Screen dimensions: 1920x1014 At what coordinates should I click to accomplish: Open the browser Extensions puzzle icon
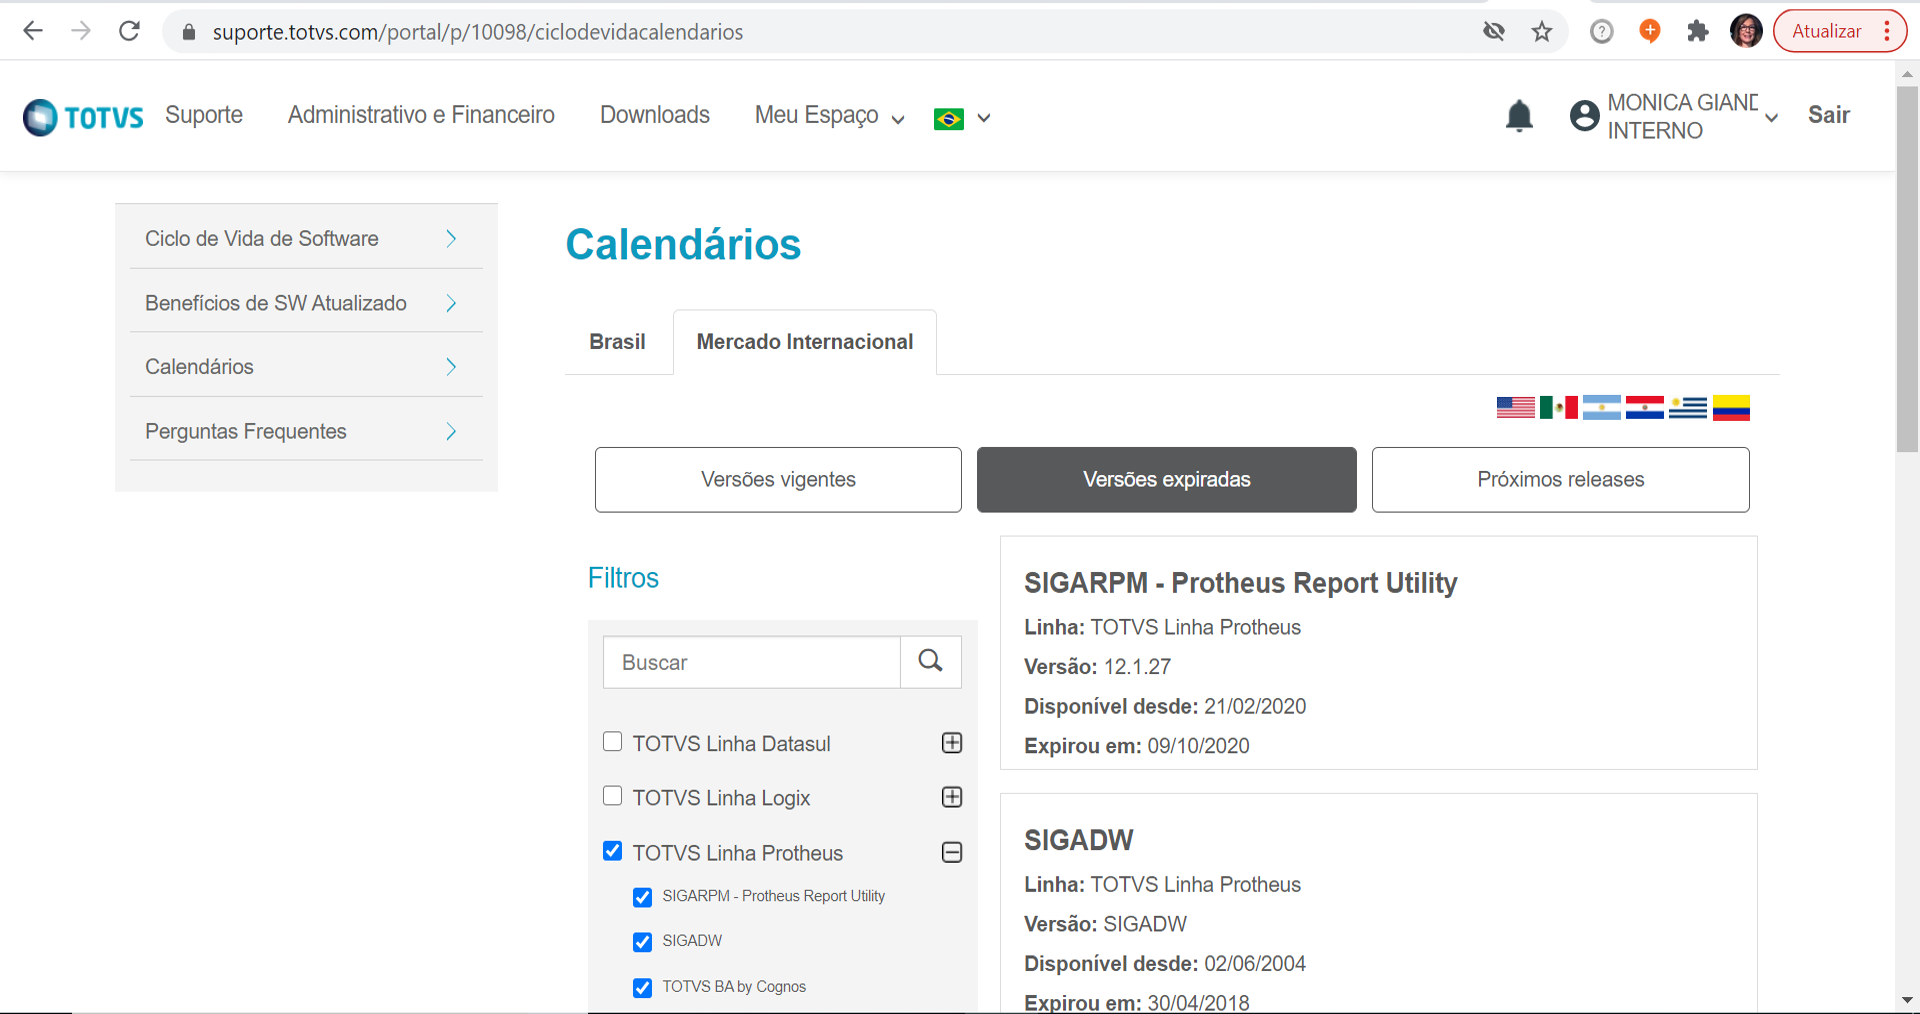pos(1697,31)
